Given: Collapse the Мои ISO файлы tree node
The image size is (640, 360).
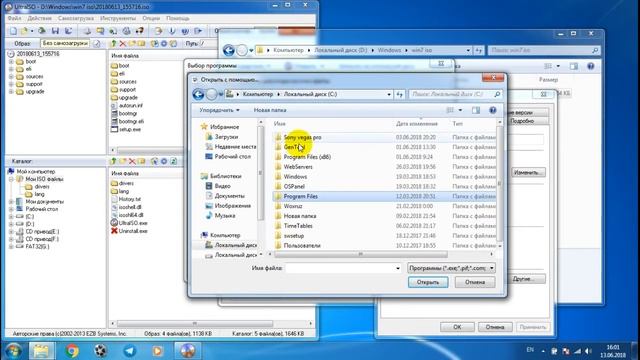Looking at the screenshot, I should tap(11, 179).
